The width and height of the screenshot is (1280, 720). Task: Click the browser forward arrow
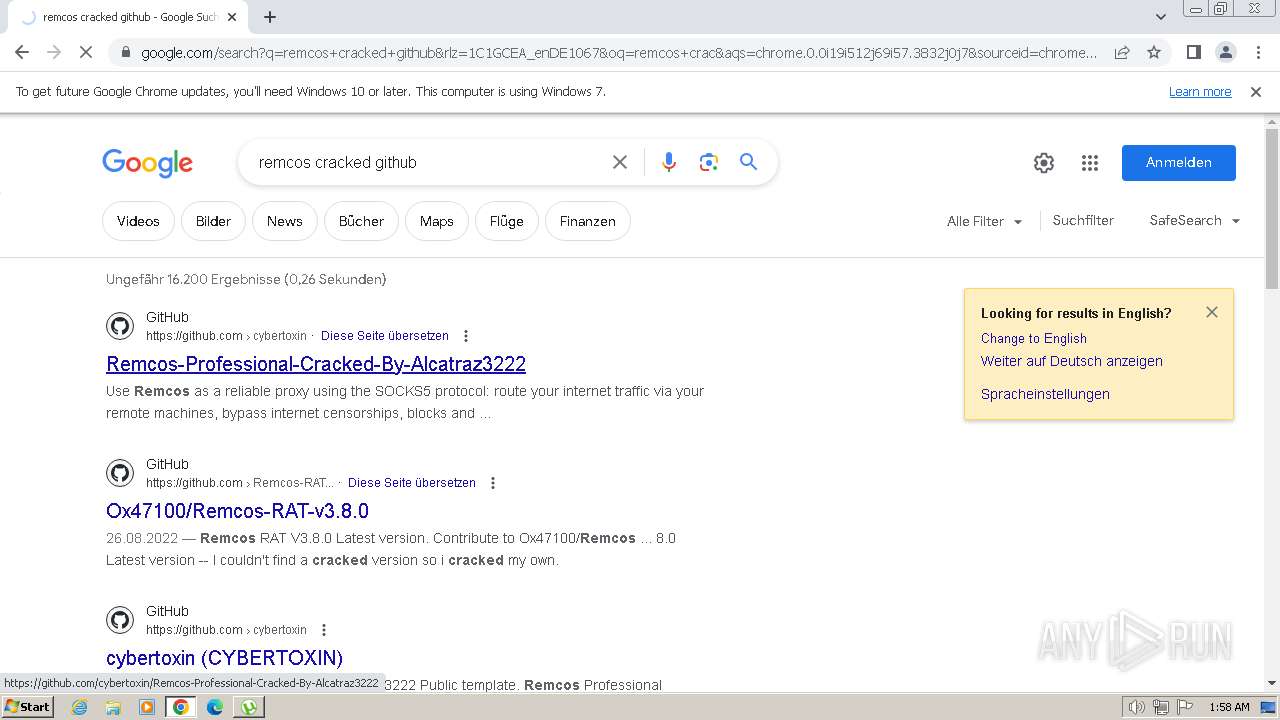54,52
